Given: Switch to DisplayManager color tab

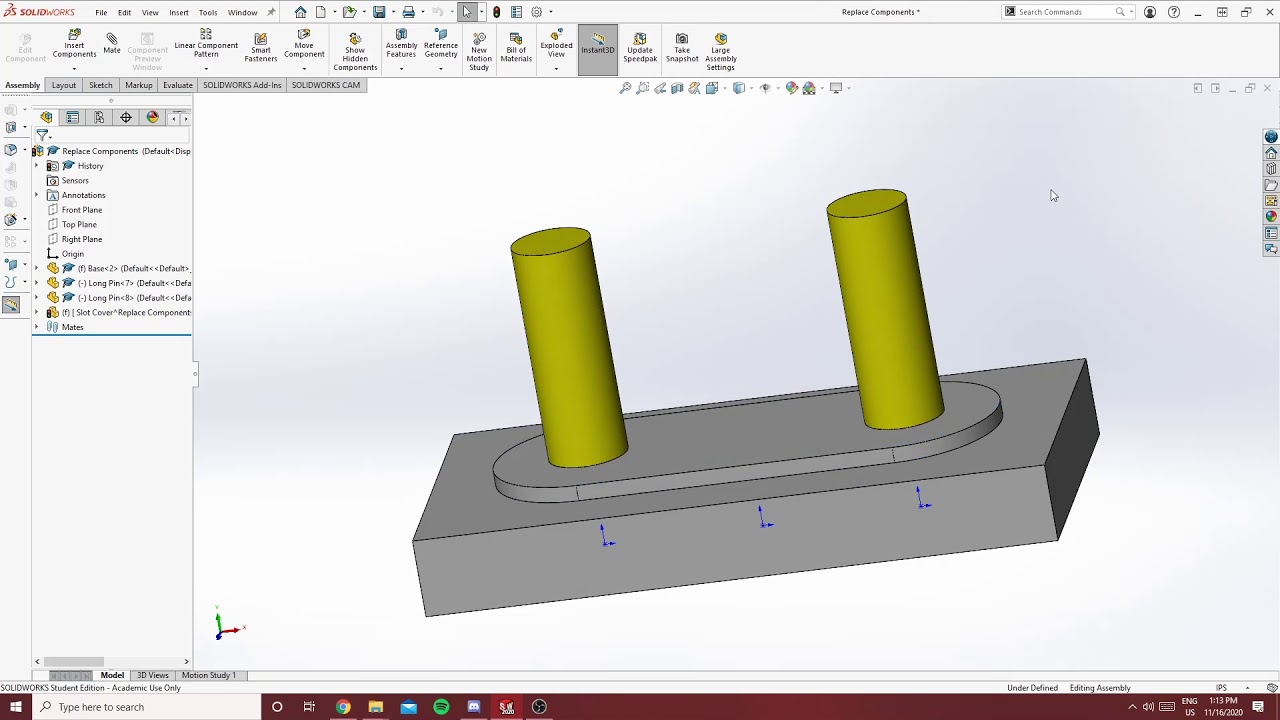Looking at the screenshot, I should 152,118.
